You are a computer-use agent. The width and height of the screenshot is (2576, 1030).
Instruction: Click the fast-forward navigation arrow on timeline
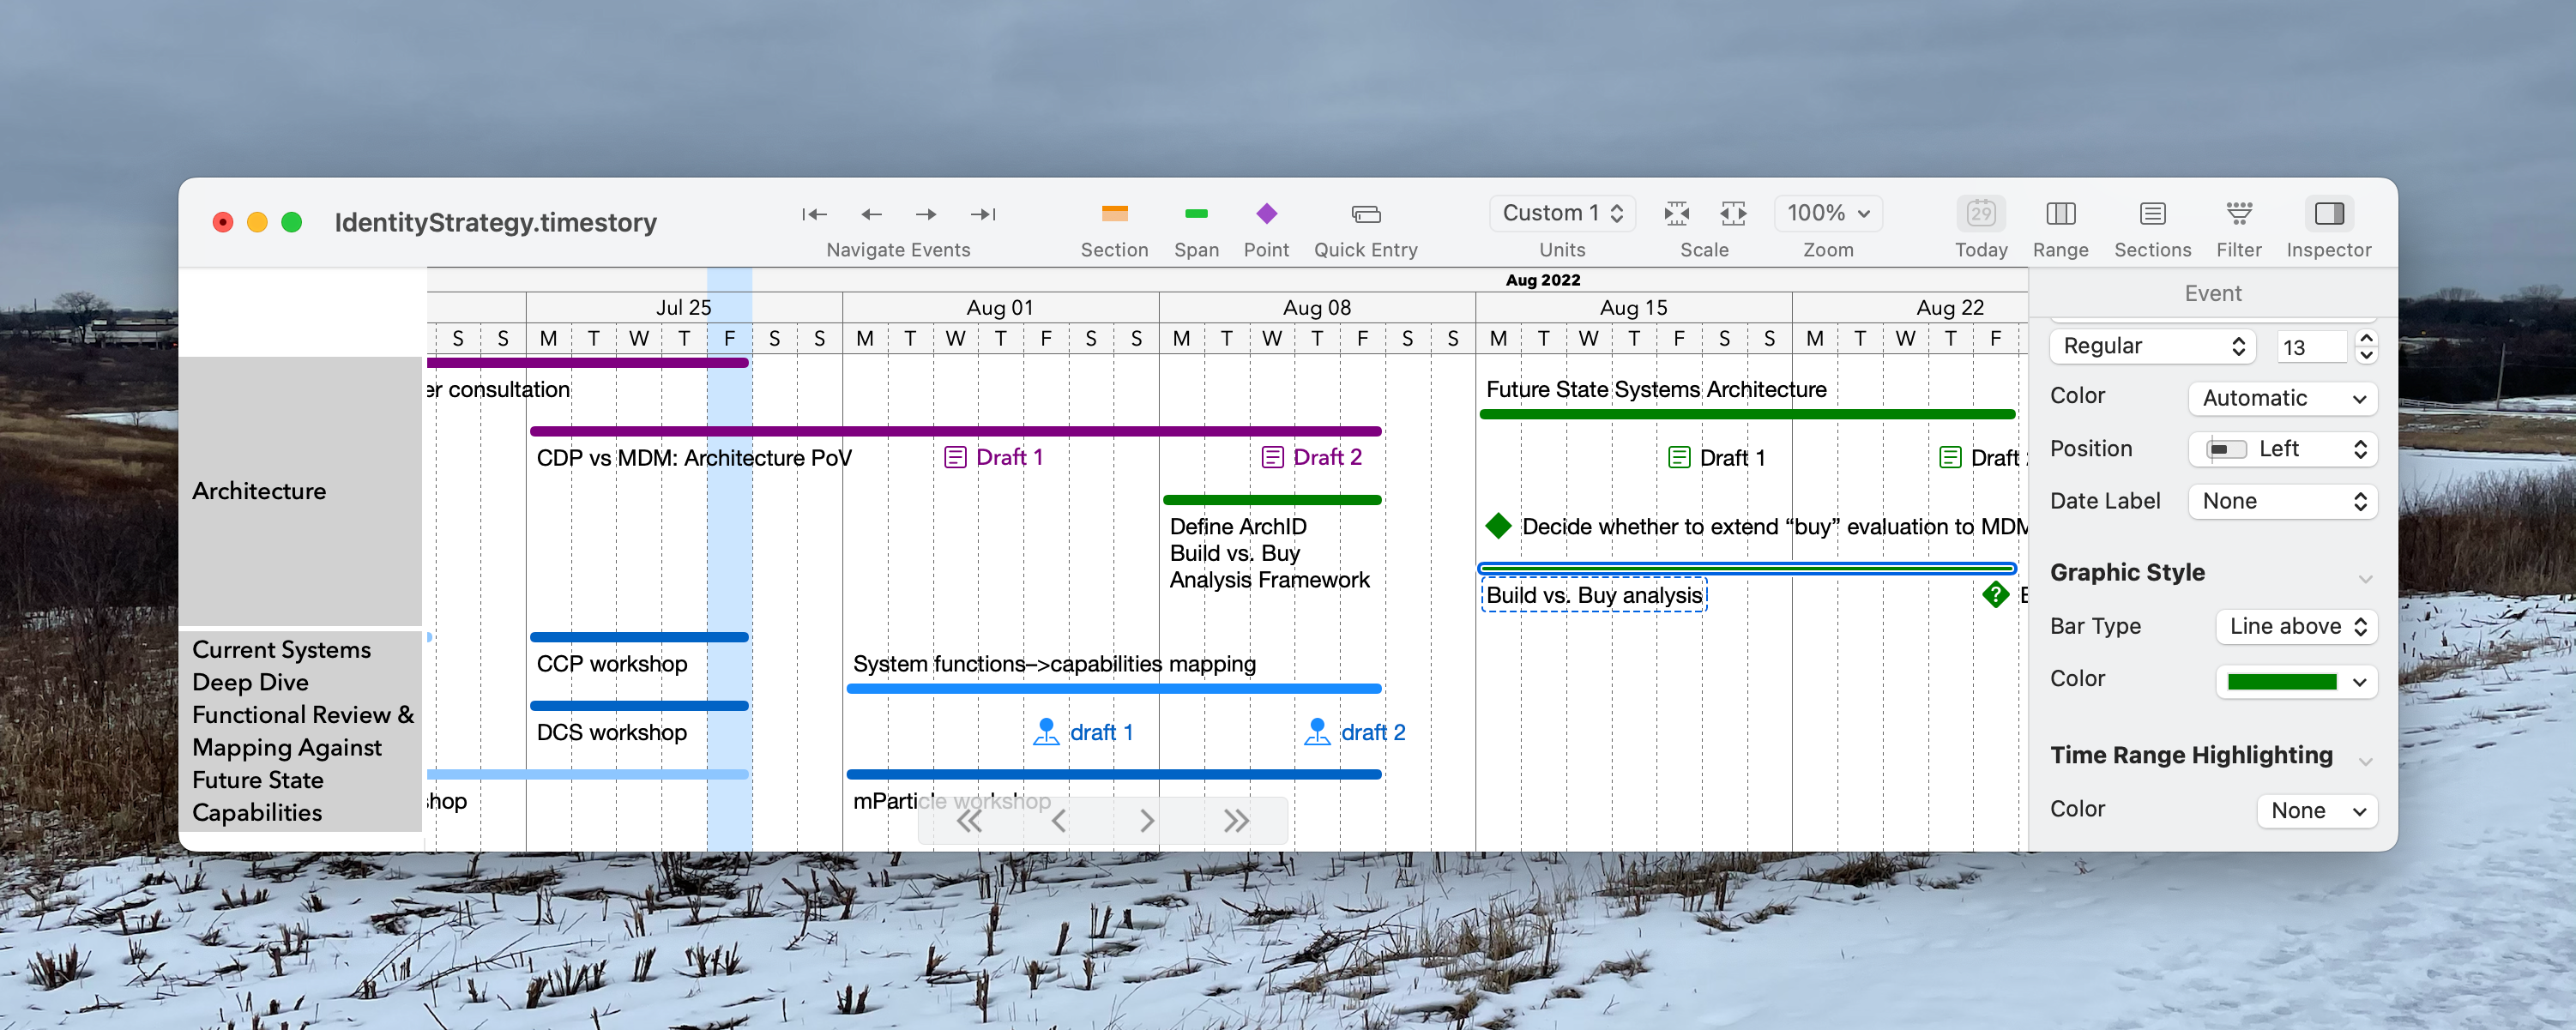[x=1235, y=820]
